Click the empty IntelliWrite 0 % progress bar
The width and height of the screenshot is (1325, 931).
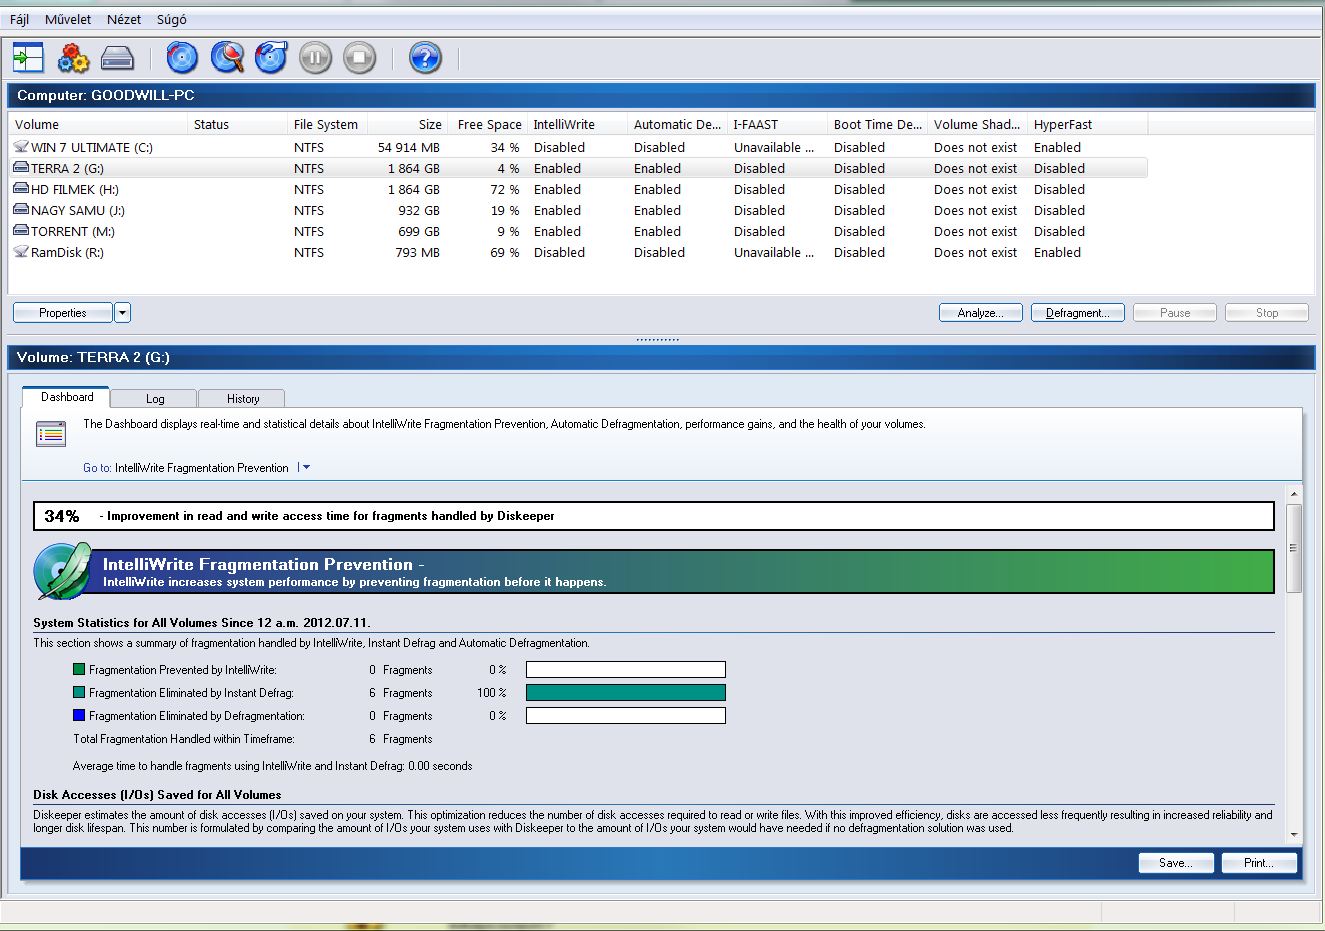626,669
